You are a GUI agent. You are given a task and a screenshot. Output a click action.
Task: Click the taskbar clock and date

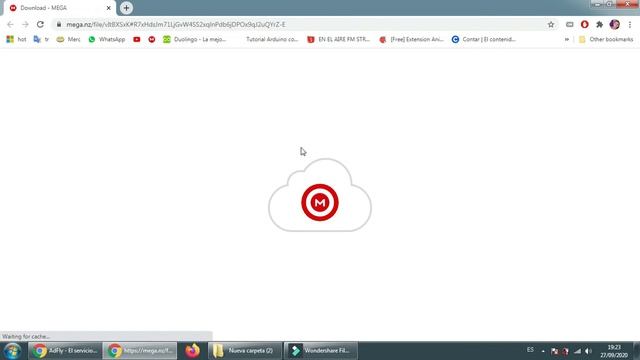point(614,351)
